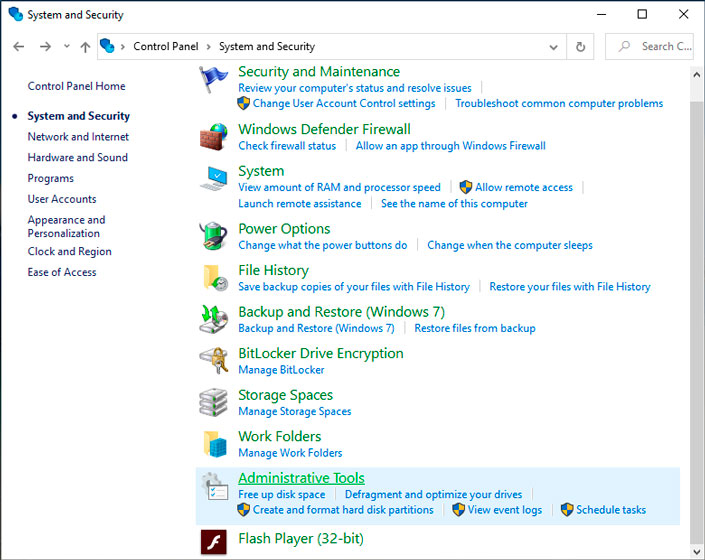Click Launch remote assistance link

pos(299,204)
